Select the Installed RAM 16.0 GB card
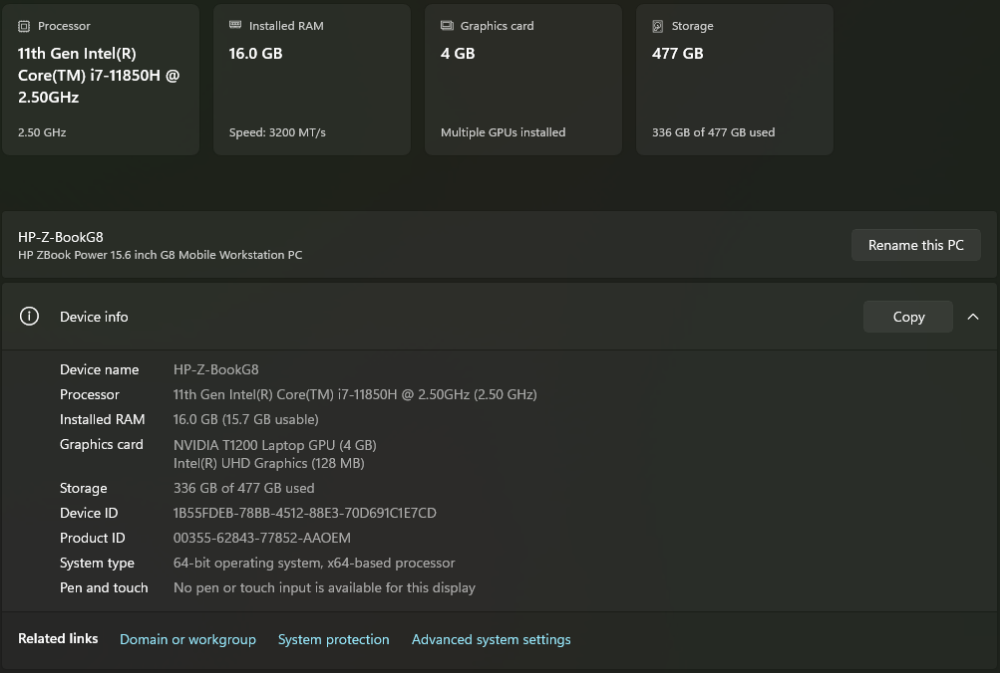The image size is (1000, 673). [312, 80]
